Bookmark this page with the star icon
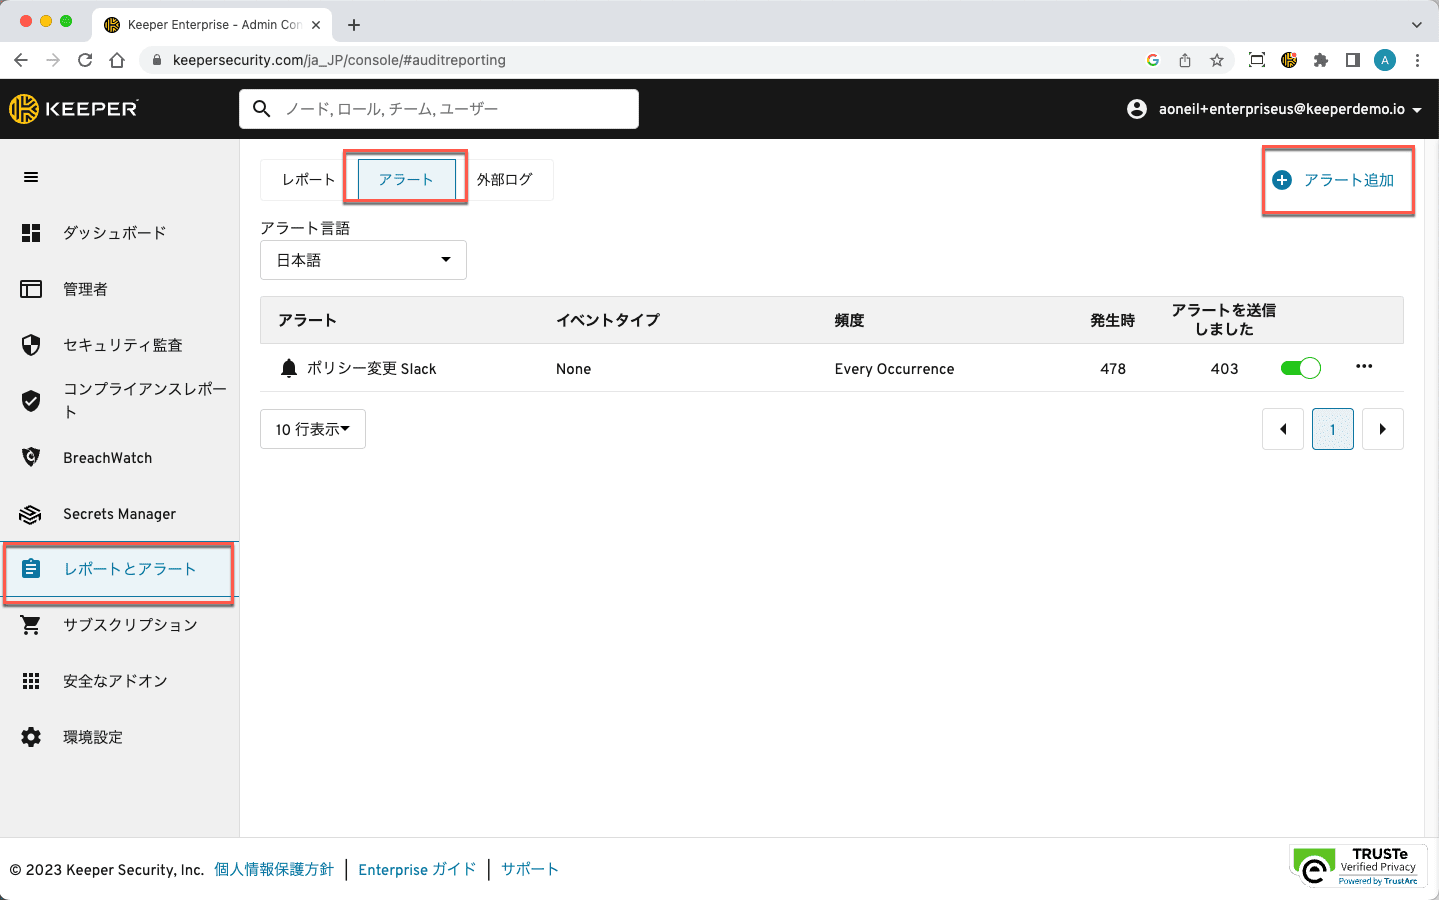This screenshot has width=1439, height=900. [1217, 60]
